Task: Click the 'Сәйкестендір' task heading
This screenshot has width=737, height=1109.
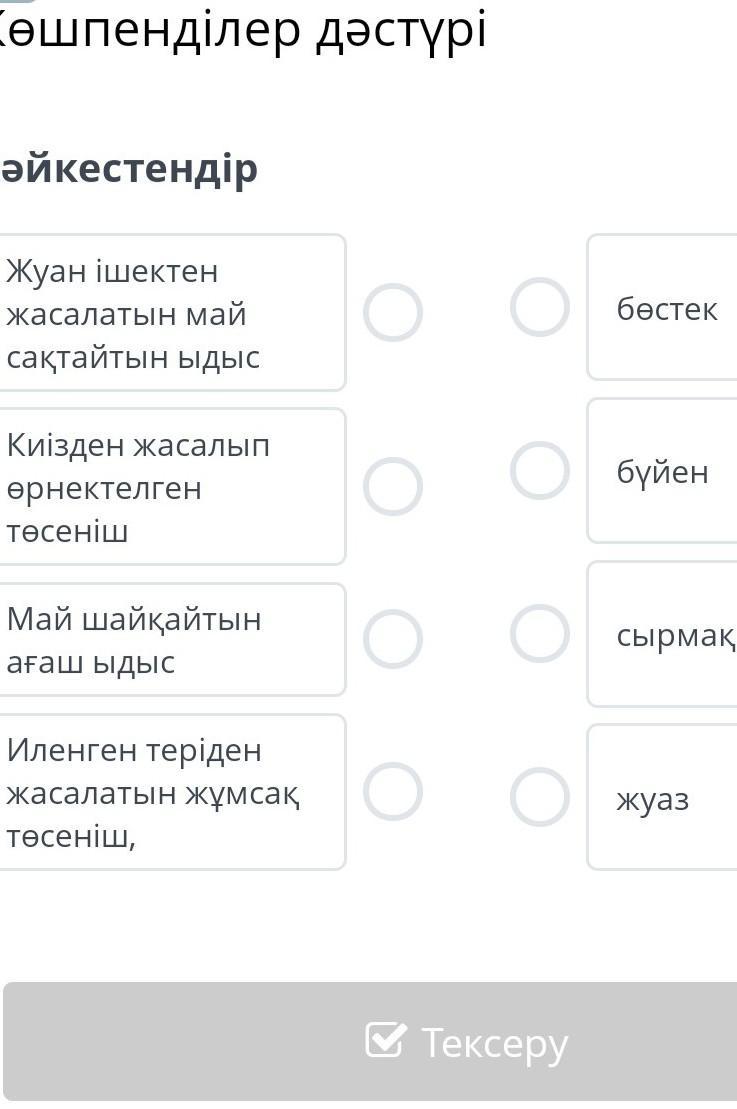Action: [x=128, y=168]
